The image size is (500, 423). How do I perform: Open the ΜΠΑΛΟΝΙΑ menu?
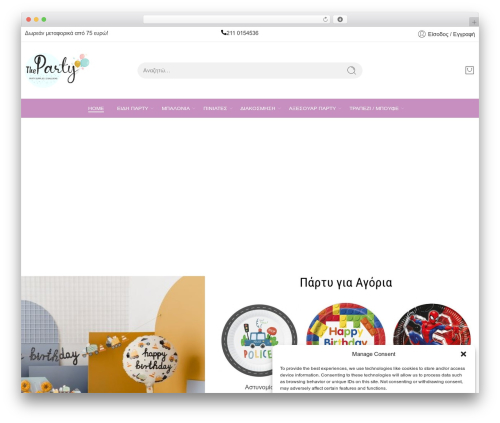[x=176, y=108]
